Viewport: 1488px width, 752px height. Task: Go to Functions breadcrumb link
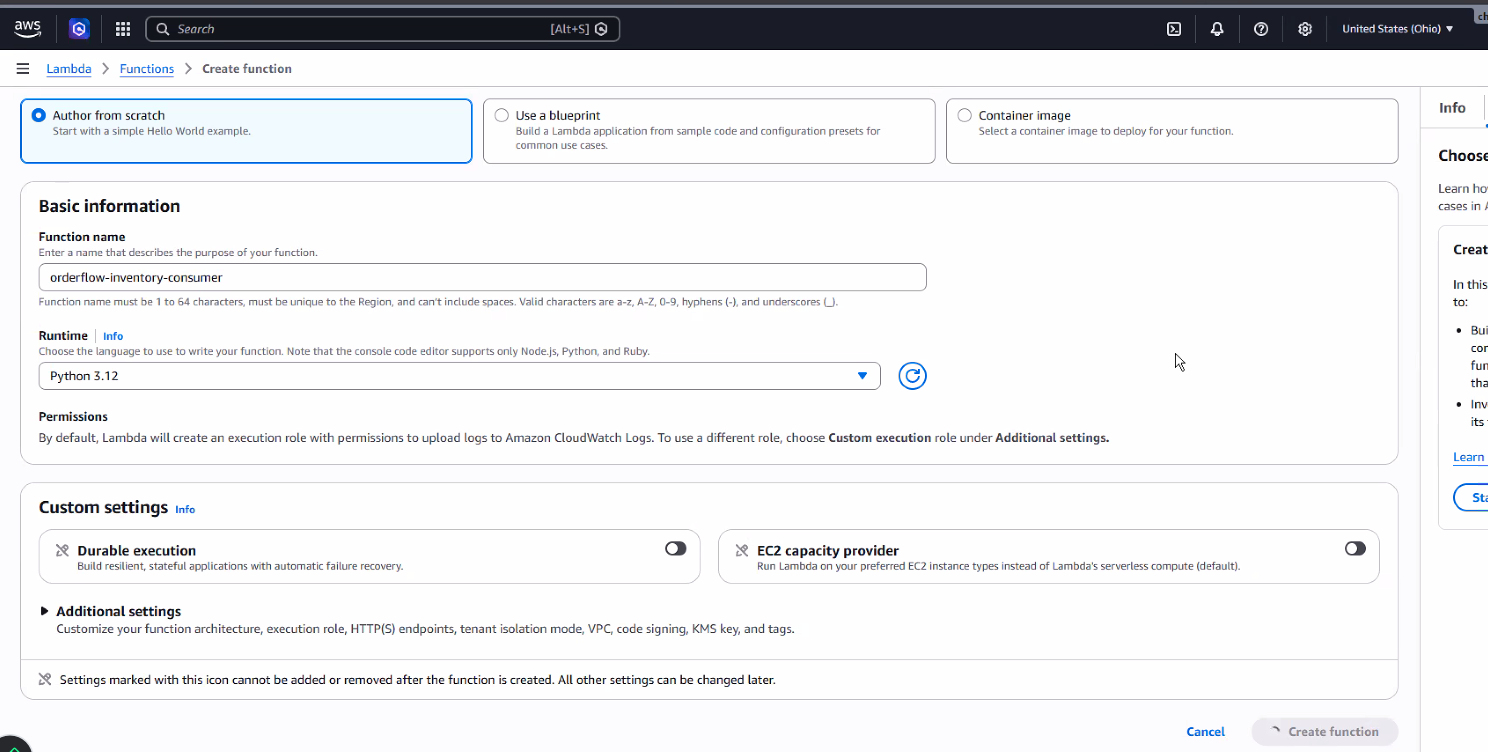(x=147, y=69)
